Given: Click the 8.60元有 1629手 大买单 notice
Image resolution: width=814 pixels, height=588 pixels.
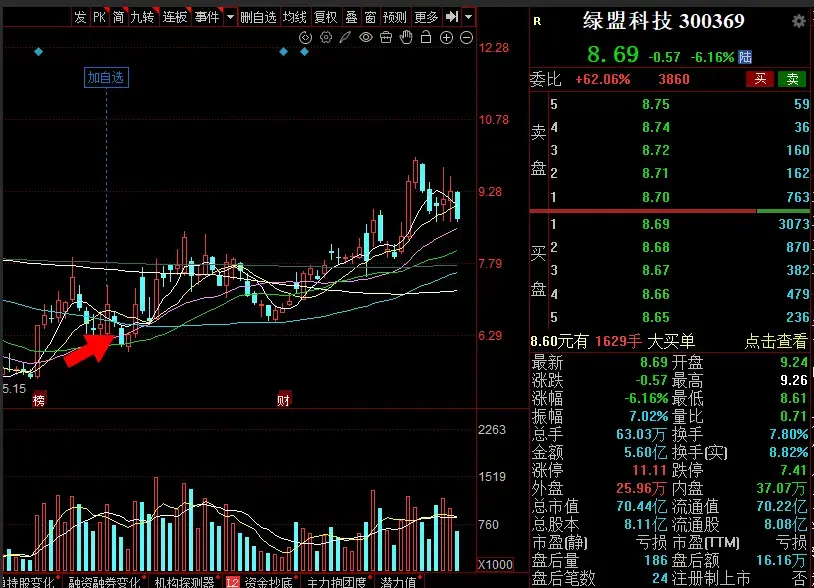Looking at the screenshot, I should pos(613,341).
